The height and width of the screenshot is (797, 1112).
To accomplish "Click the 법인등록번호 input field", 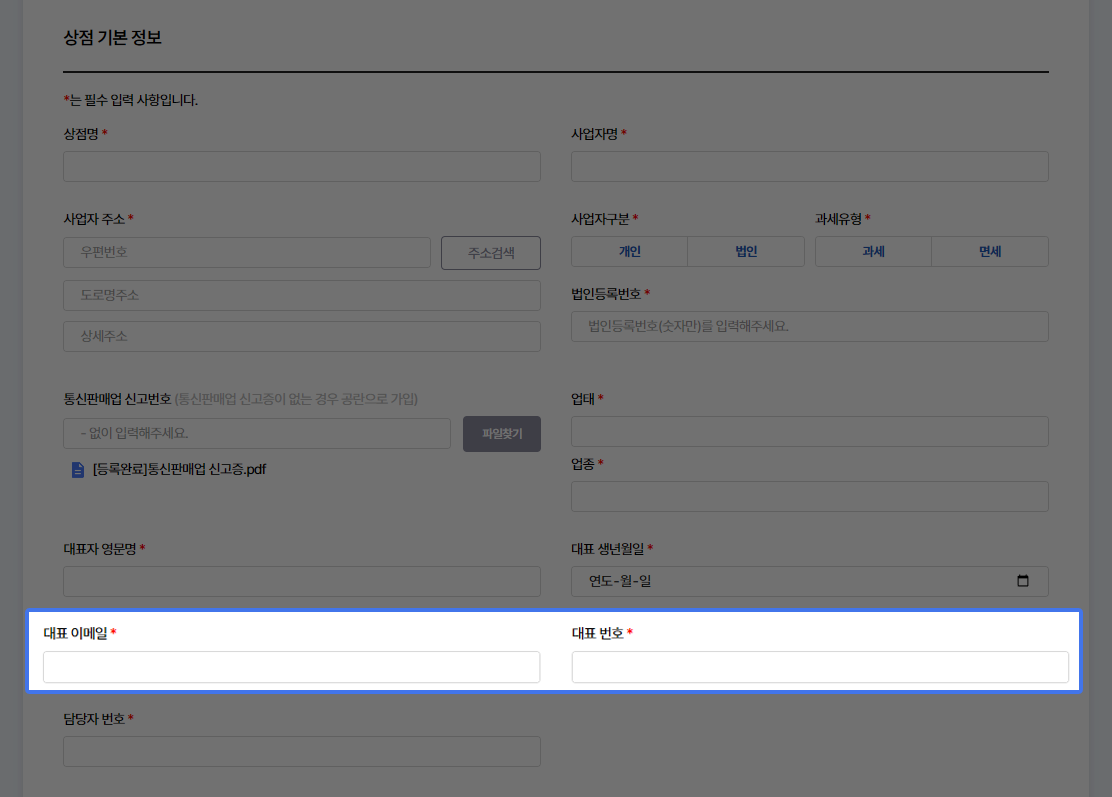I will [x=809, y=327].
